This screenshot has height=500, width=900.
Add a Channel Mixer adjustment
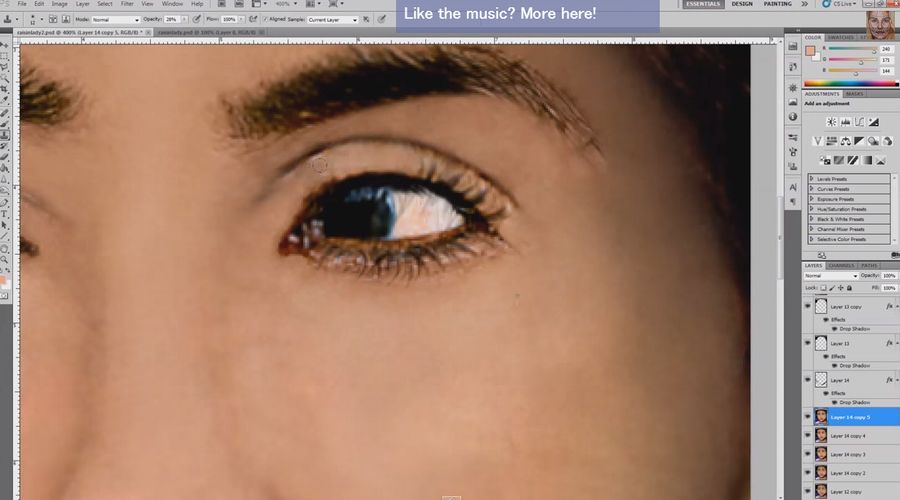(887, 141)
